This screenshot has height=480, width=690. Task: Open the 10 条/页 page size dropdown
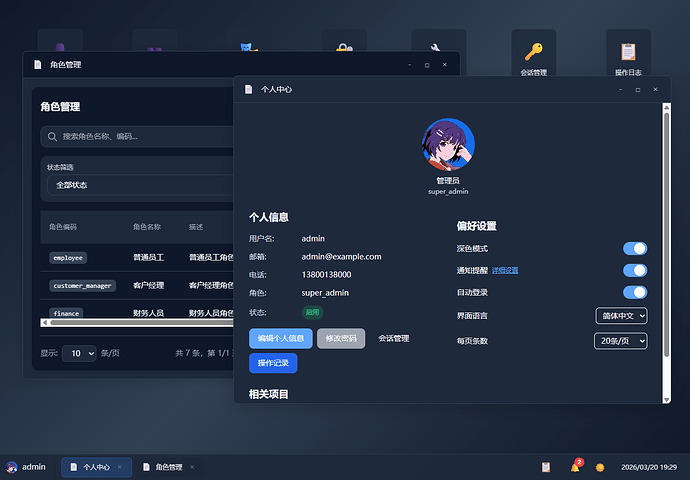pyautogui.click(x=79, y=353)
